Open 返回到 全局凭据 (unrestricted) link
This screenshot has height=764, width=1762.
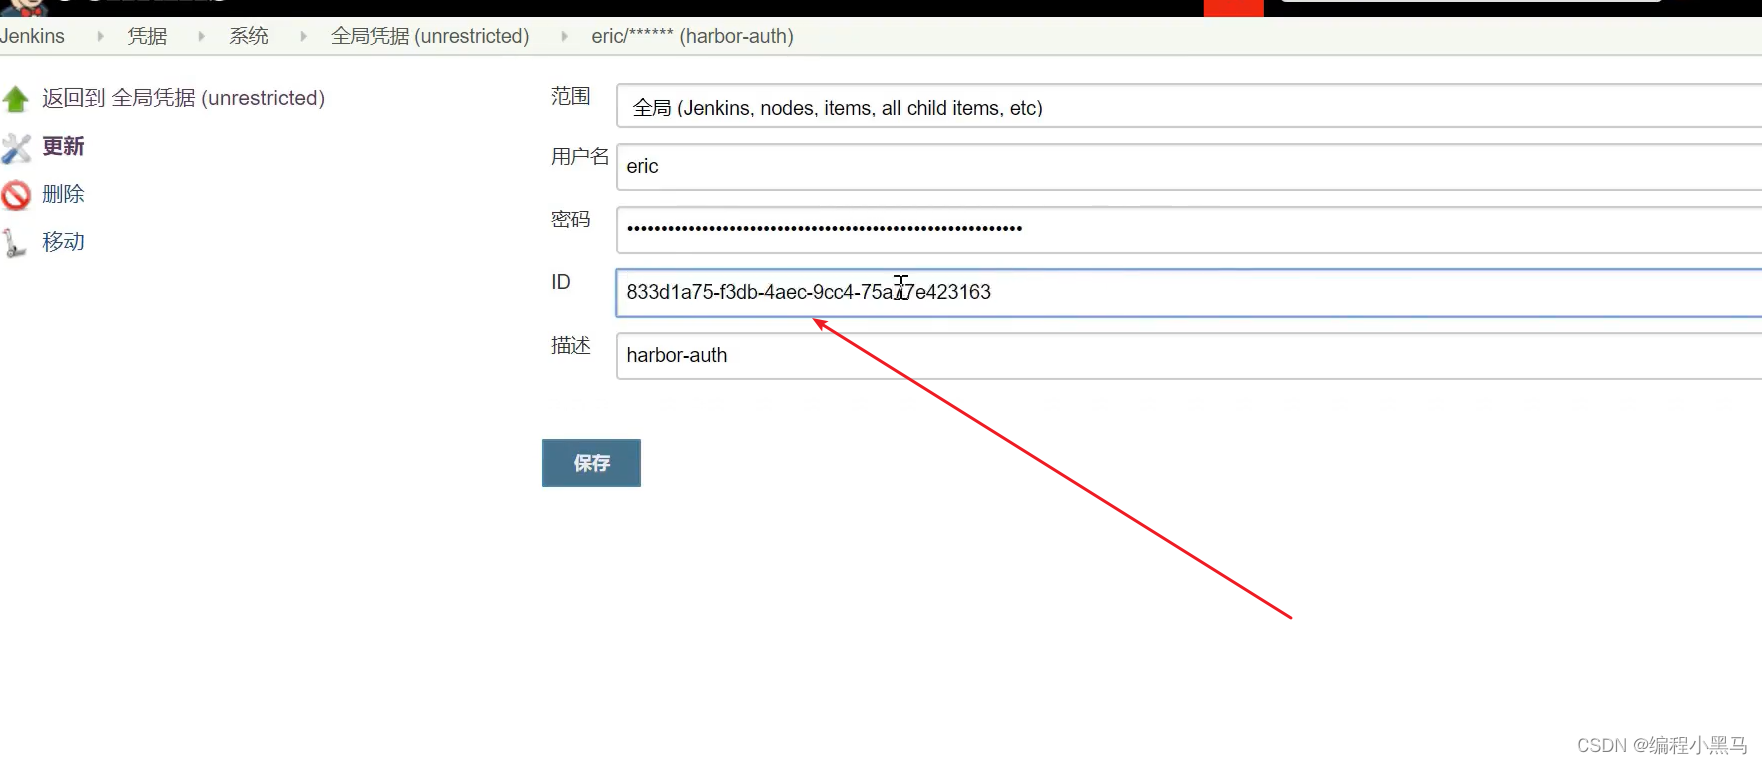184,98
